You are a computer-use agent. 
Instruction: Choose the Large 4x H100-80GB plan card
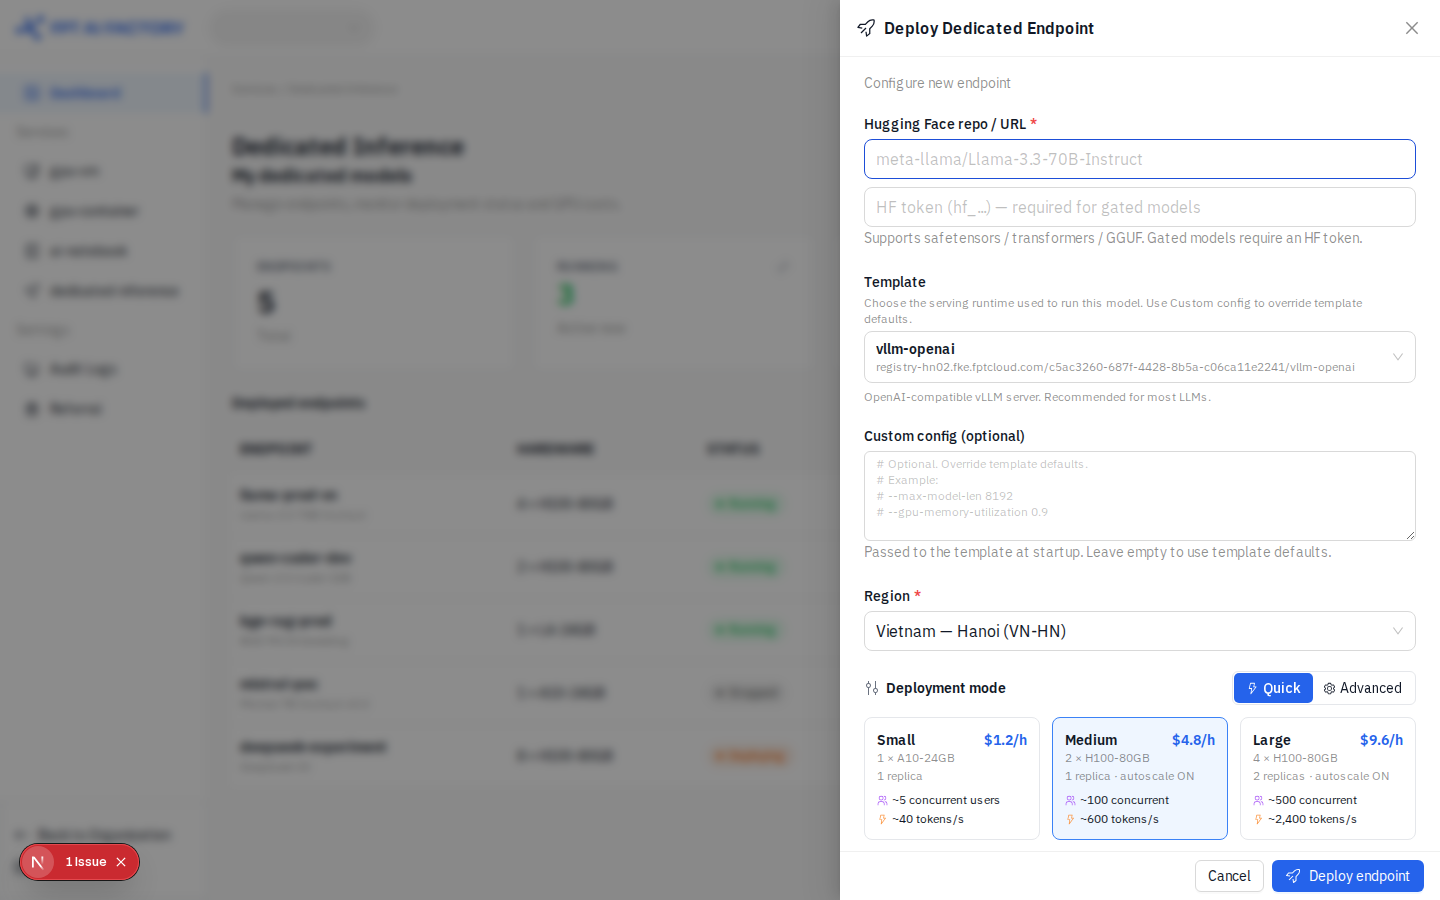click(1328, 778)
